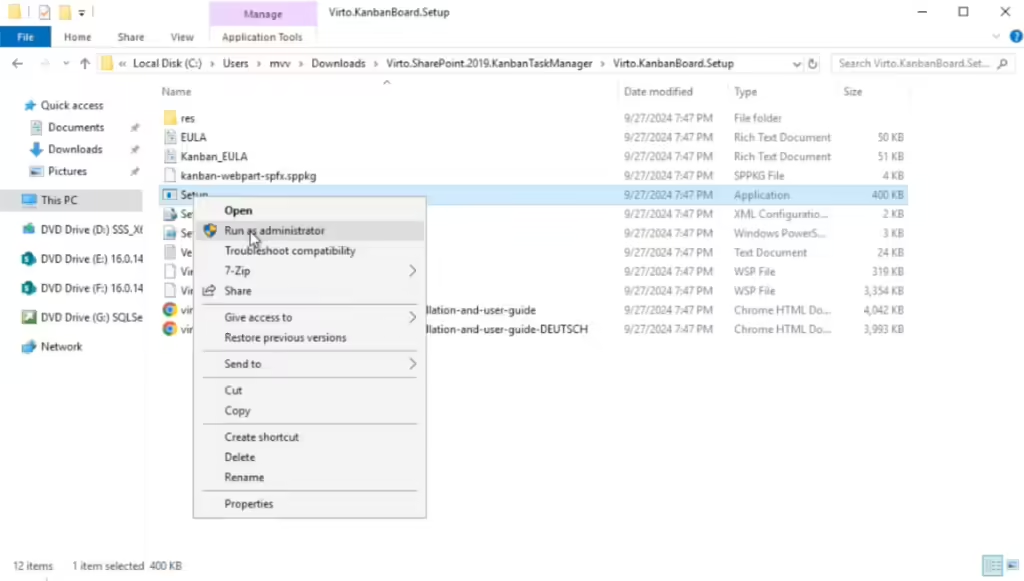Image resolution: width=1024 pixels, height=581 pixels.
Task: Open the Recent locations dropdown arrow
Action: coord(66,63)
